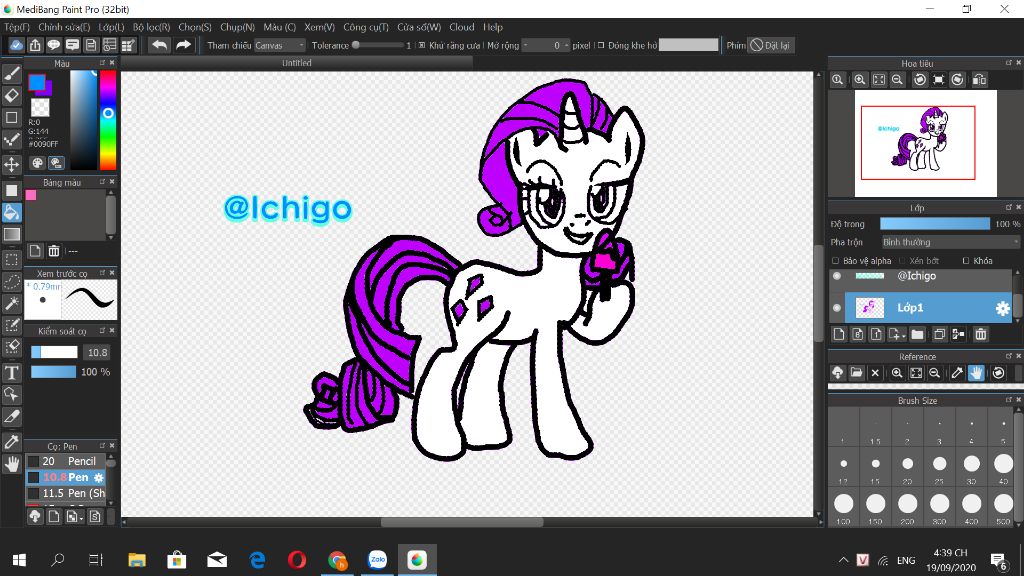
Task: Toggle the Phím Đặt lại snap-off button
Action: point(771,45)
